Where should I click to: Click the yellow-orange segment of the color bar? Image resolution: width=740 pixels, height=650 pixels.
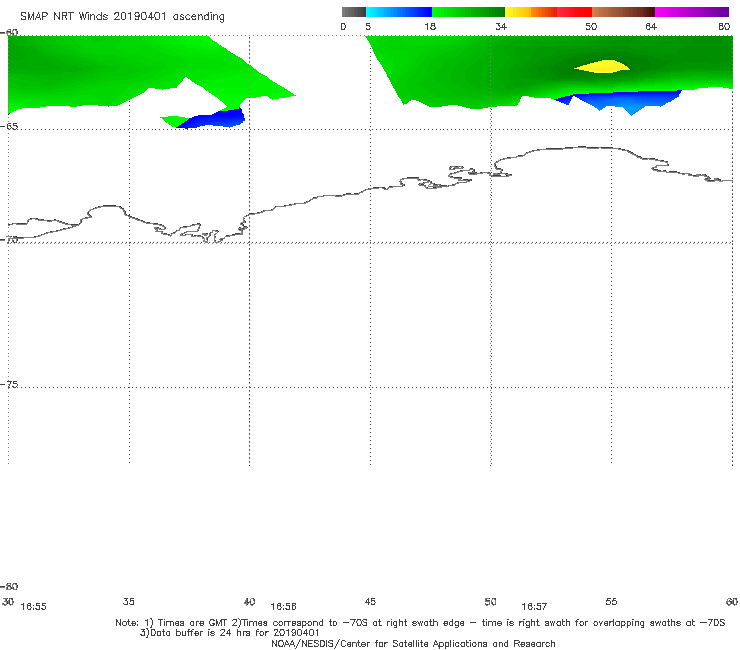pyautogui.click(x=531, y=12)
